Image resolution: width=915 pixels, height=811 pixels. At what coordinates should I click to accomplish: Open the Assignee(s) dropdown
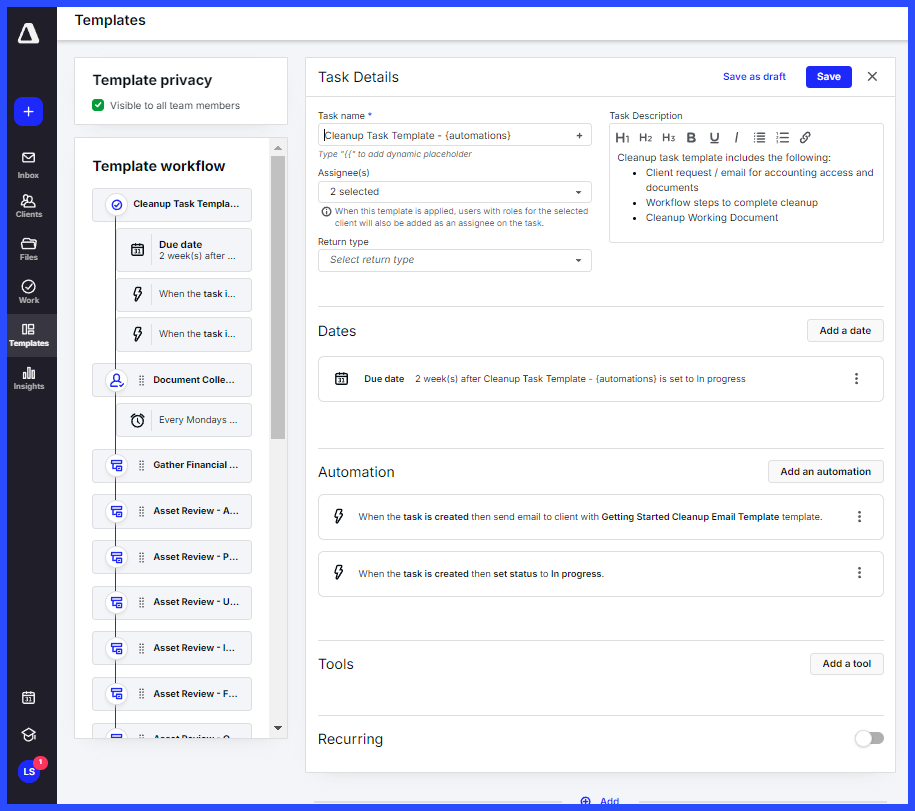click(x=454, y=192)
